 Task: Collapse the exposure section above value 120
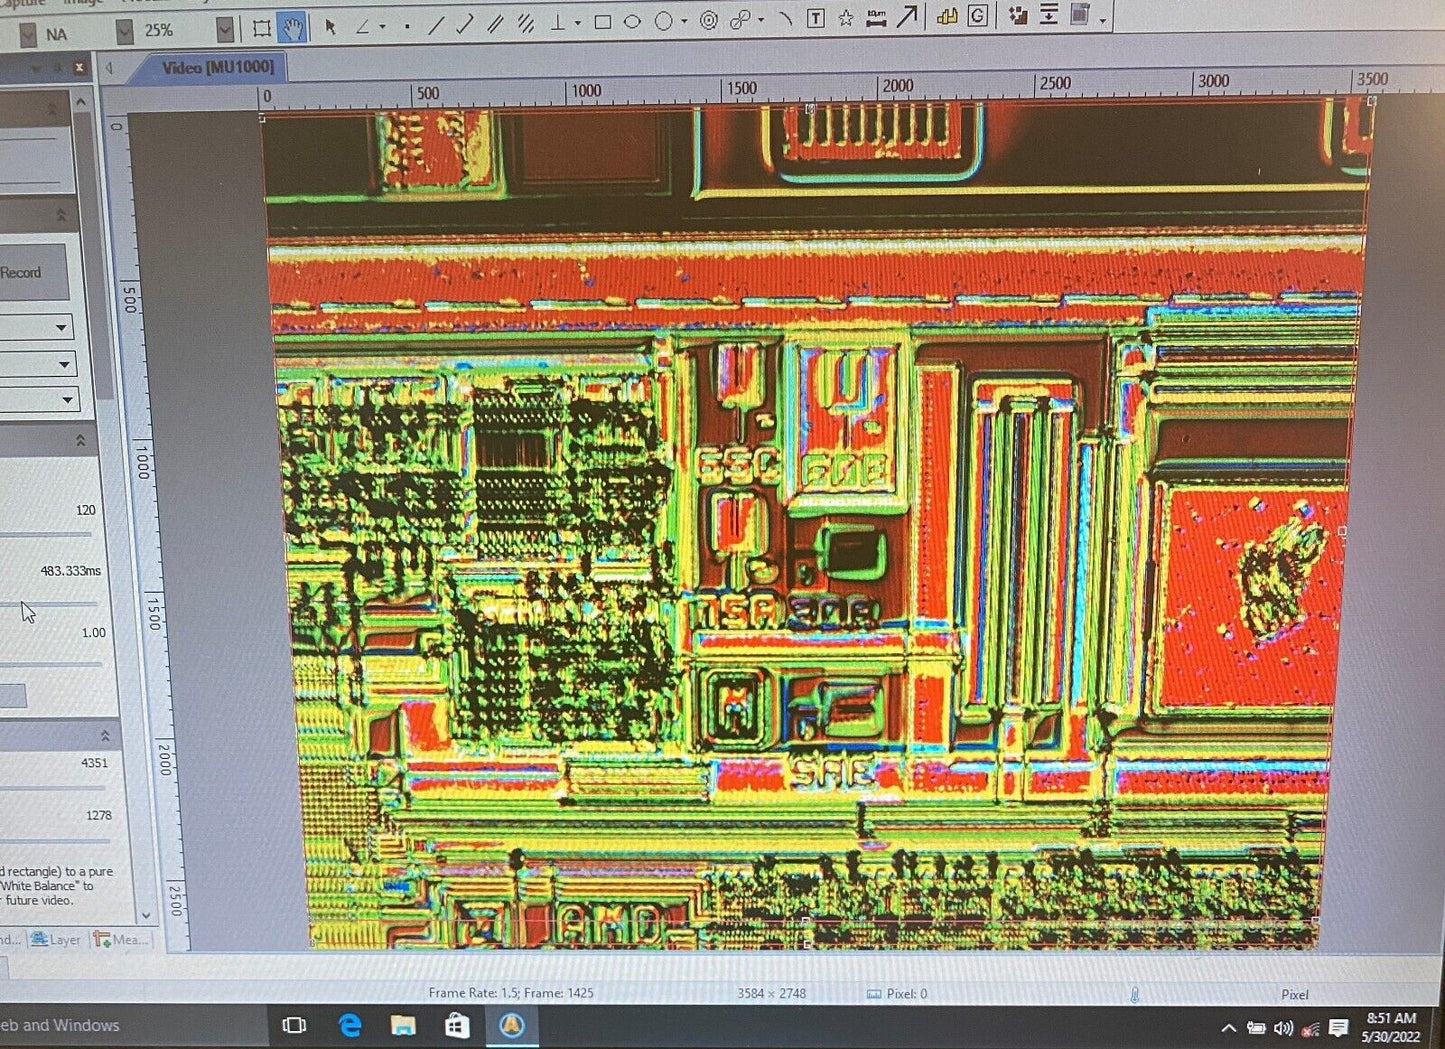[80, 439]
